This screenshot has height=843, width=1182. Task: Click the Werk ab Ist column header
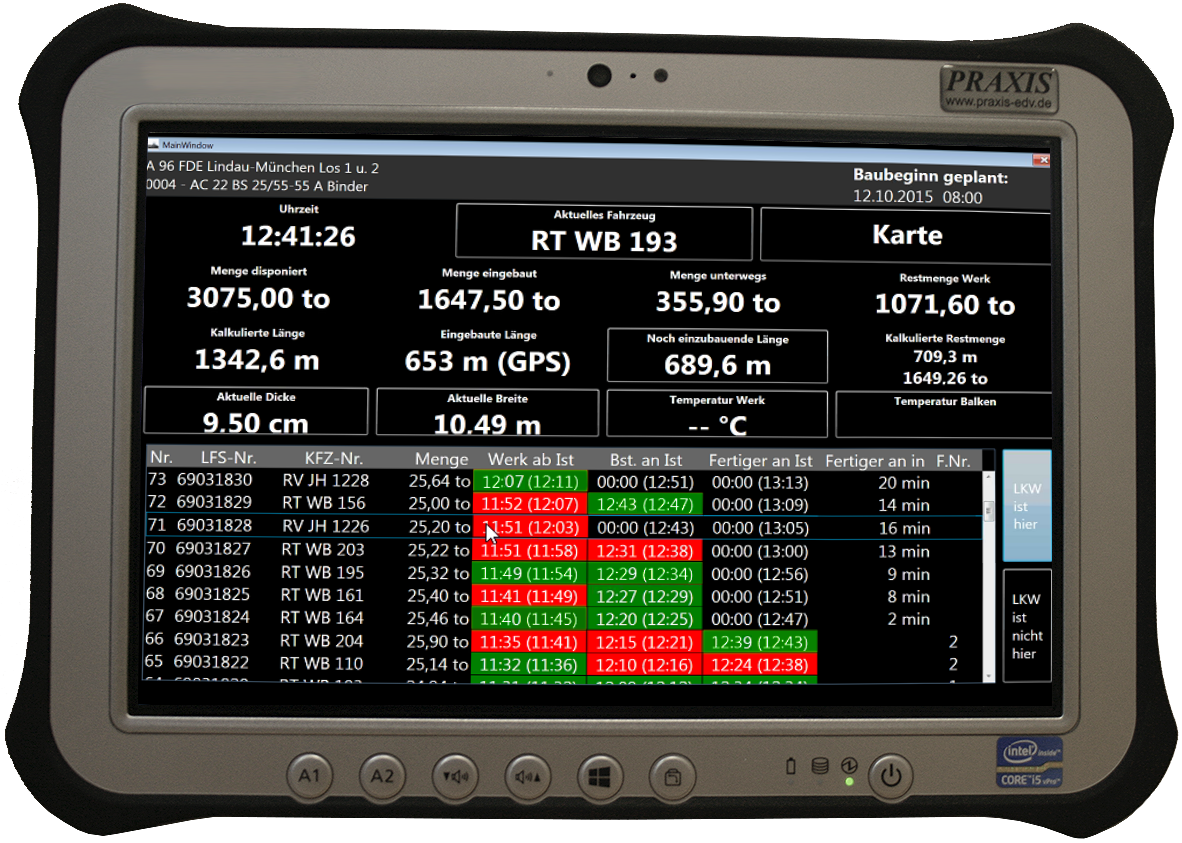(x=531, y=459)
